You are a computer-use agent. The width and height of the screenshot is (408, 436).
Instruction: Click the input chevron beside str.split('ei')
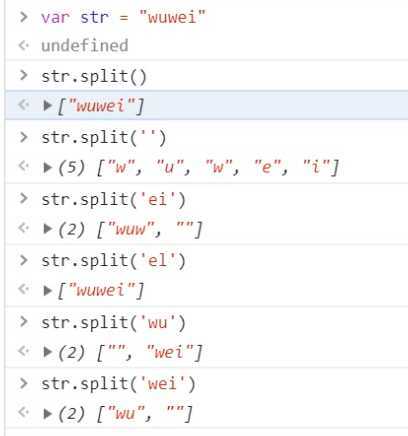[x=24, y=199]
